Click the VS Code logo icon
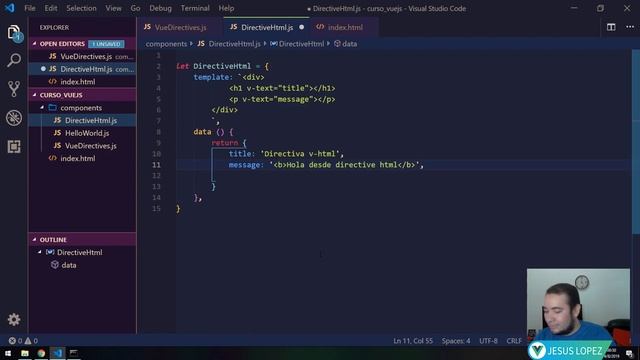The width and height of the screenshot is (640, 360). pos(9,8)
